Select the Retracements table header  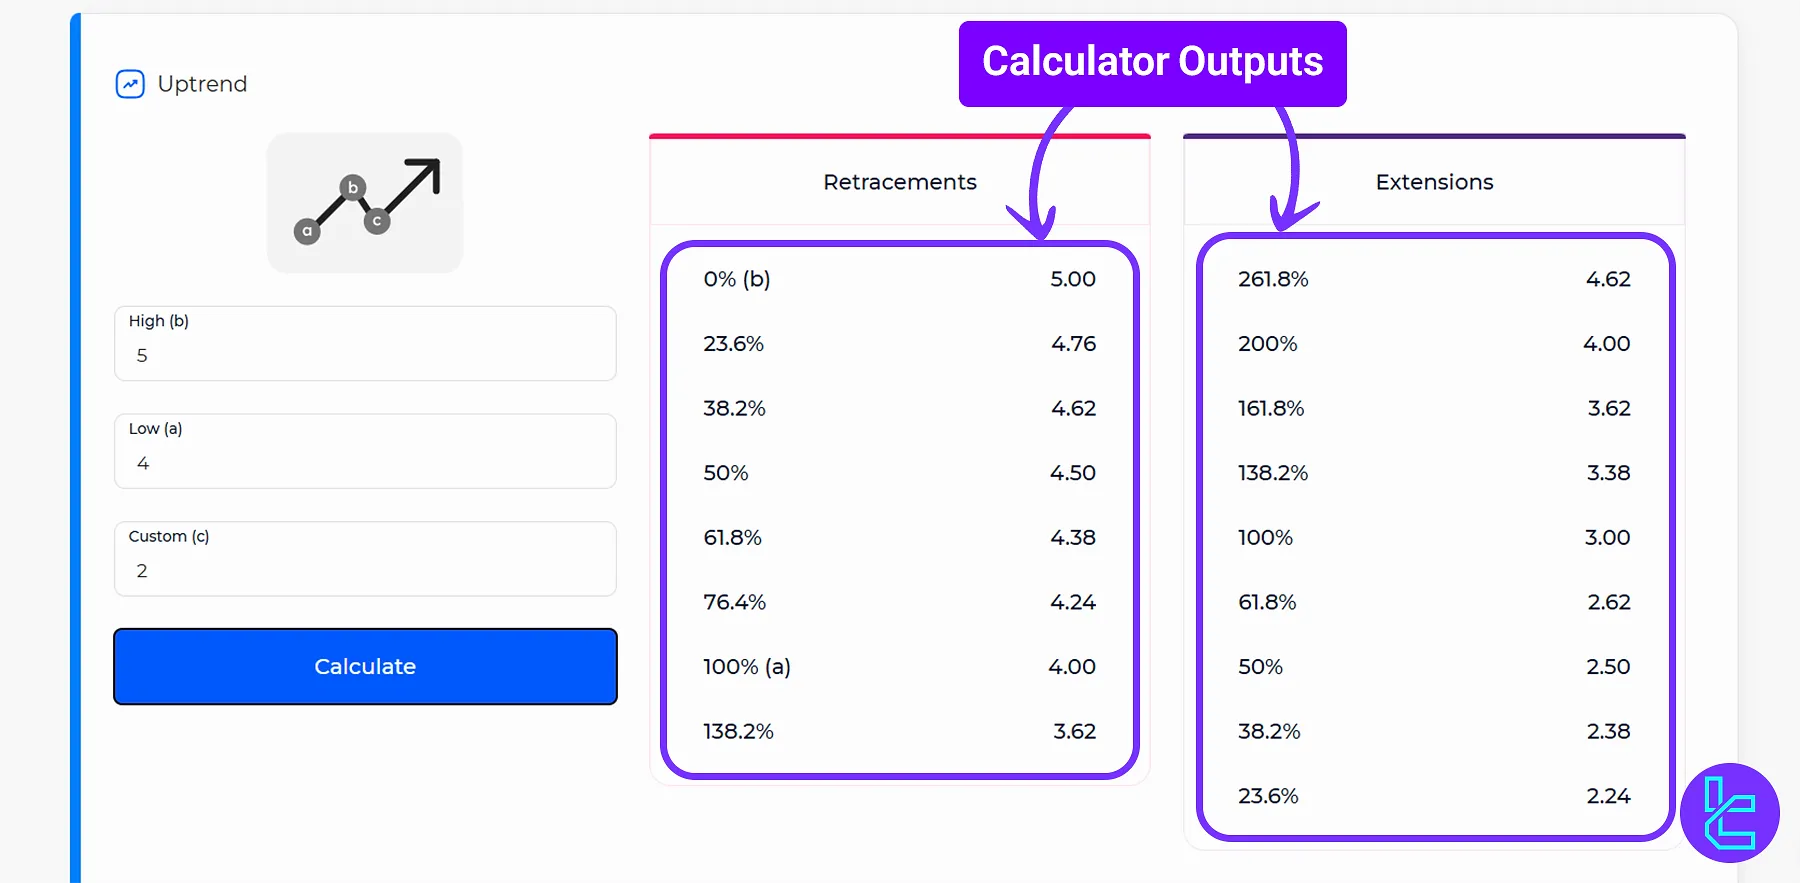[899, 182]
